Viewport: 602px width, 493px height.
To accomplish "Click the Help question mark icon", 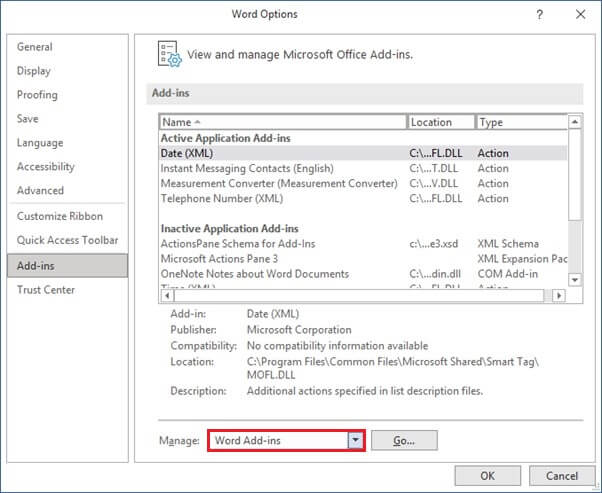I will click(539, 15).
